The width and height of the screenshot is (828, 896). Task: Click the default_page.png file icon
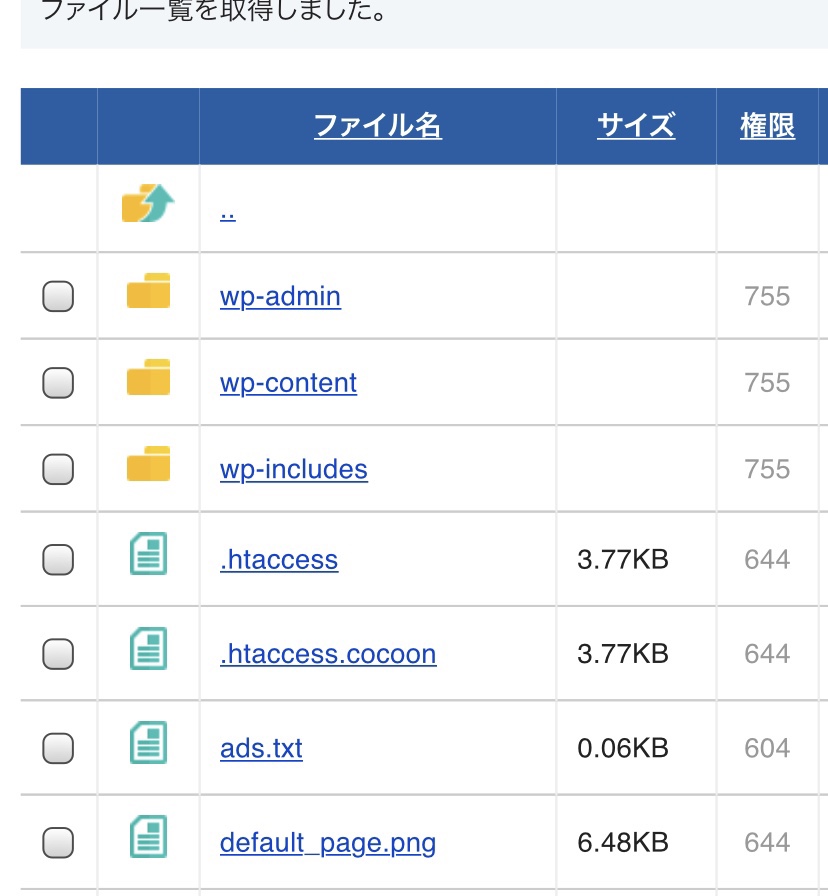[x=149, y=837]
